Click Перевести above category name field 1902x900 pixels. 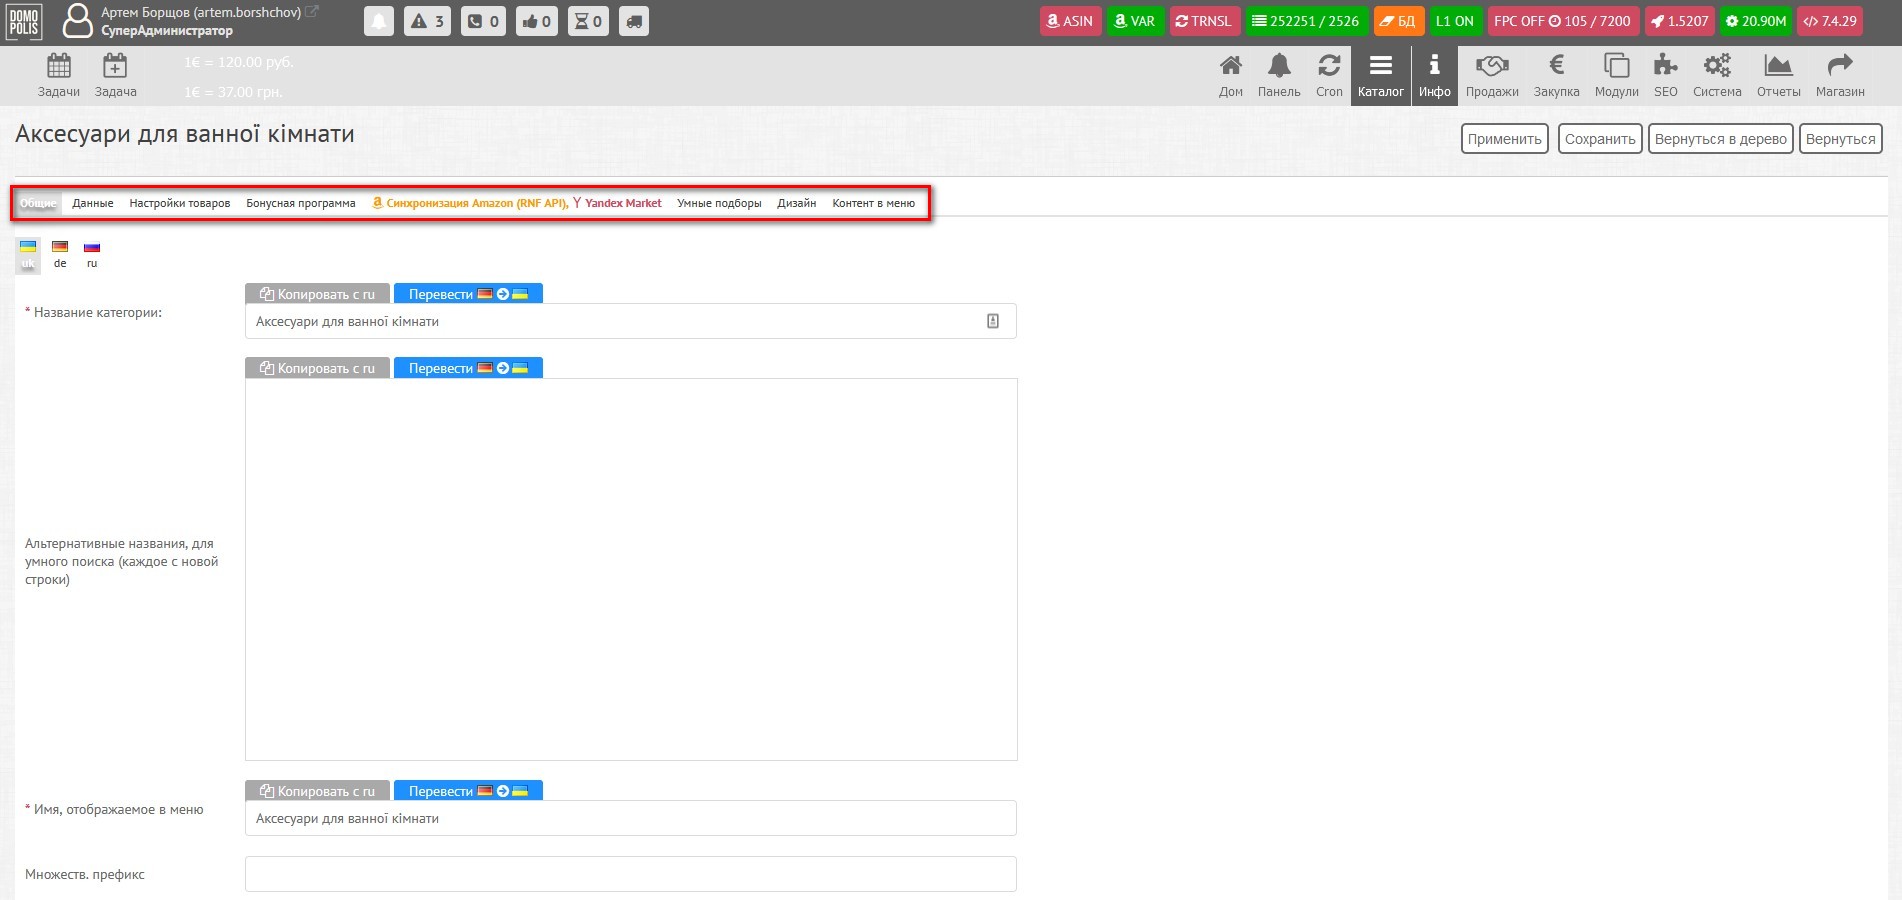point(468,294)
